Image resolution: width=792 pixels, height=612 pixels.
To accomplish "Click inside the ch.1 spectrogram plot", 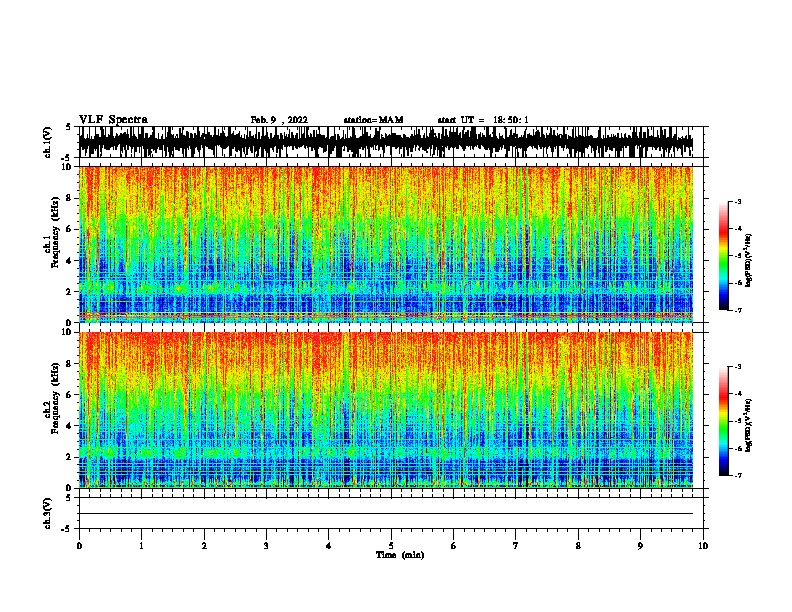I will (385, 244).
